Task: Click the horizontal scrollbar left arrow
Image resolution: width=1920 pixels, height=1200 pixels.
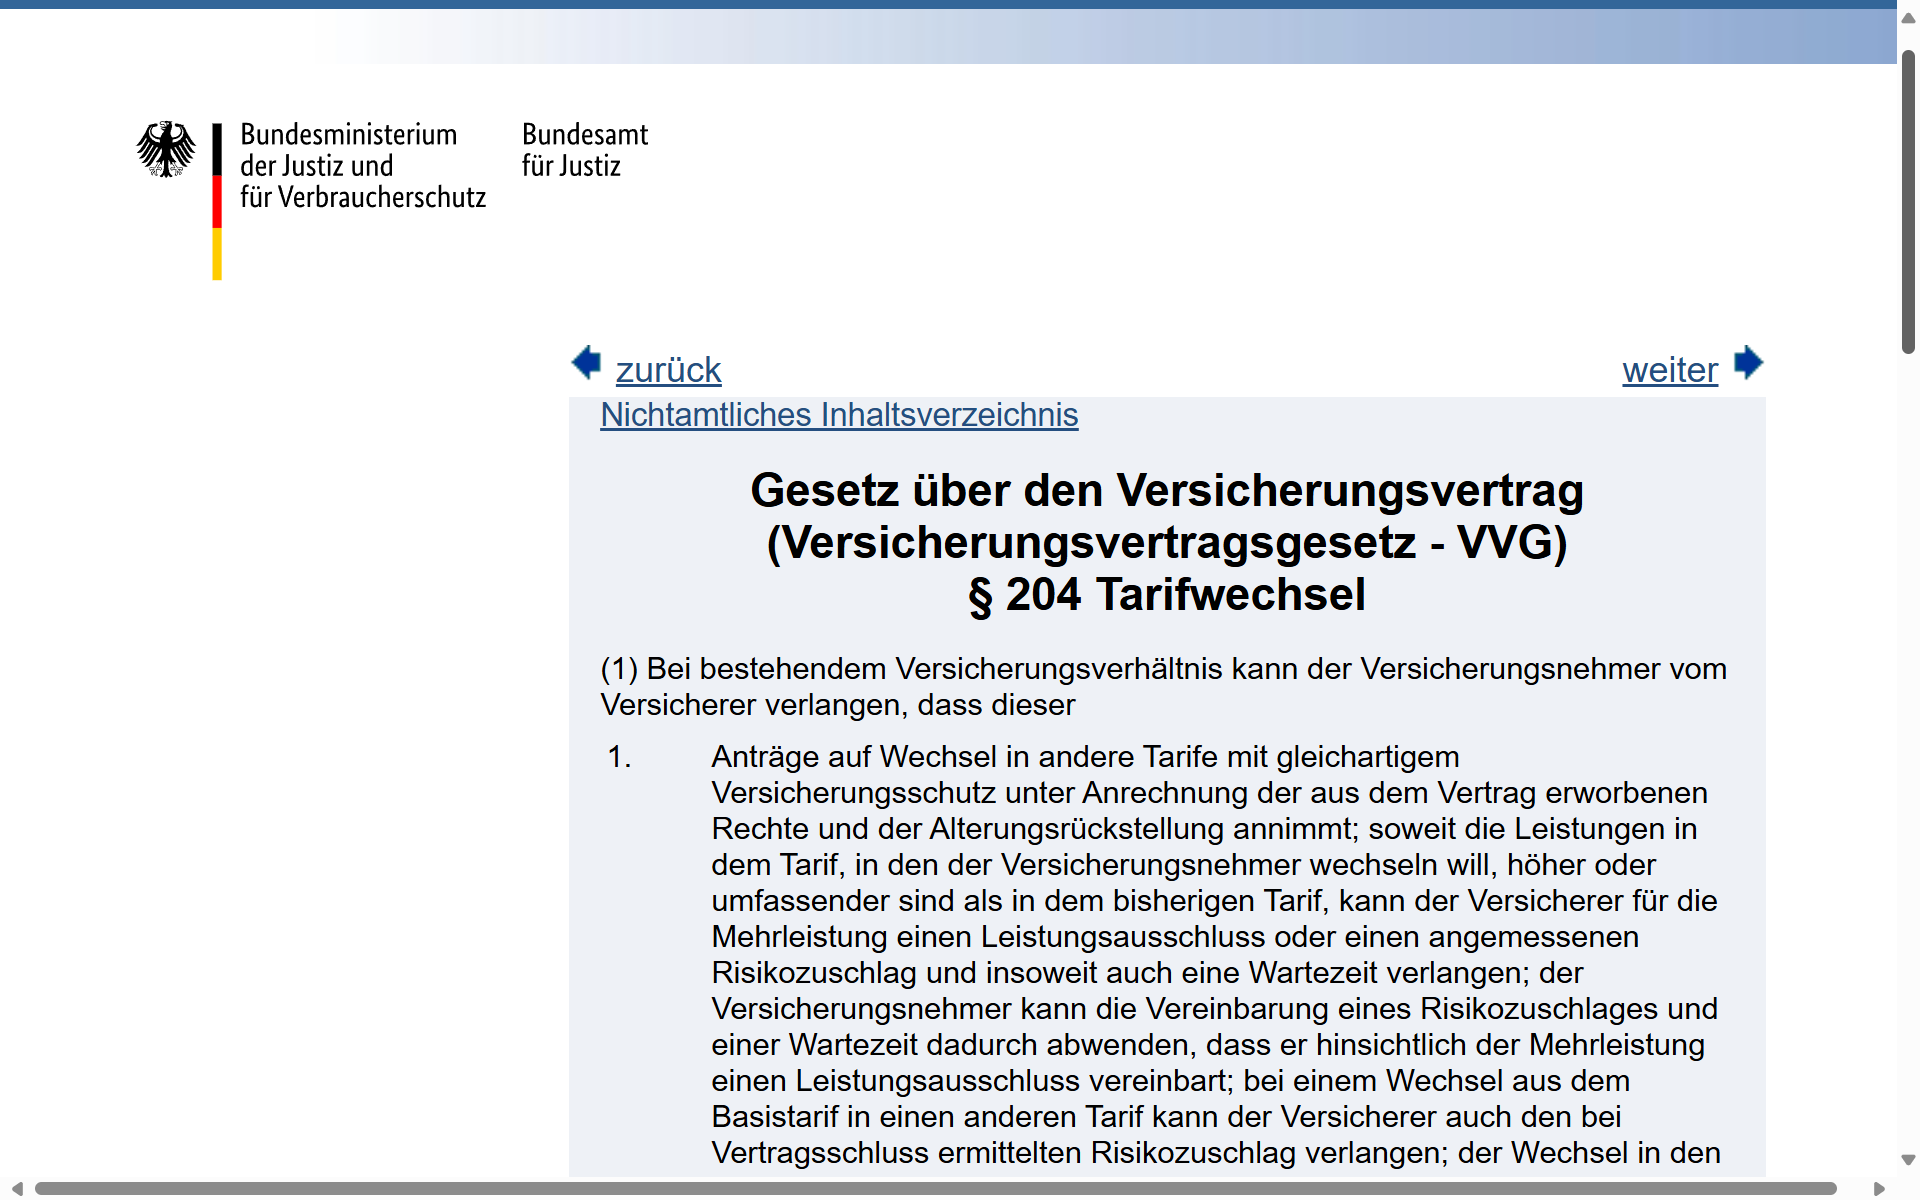Action: [16, 1188]
